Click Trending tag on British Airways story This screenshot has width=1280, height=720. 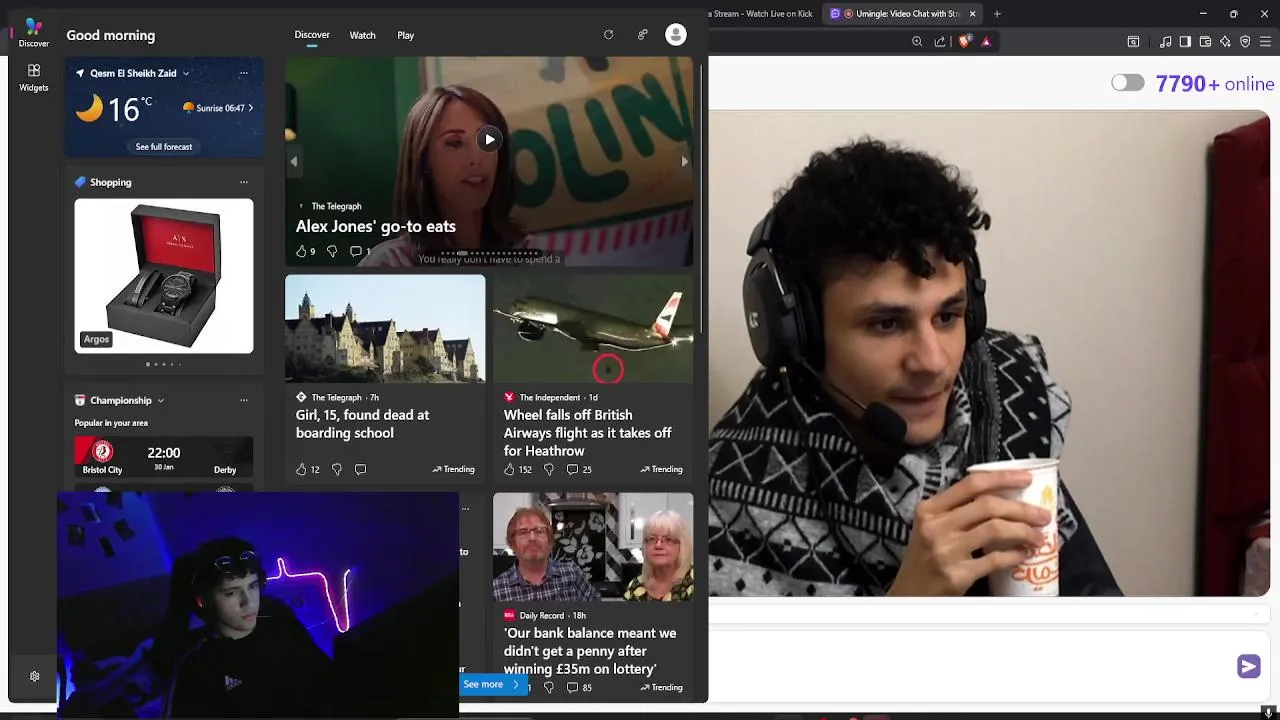pos(661,469)
